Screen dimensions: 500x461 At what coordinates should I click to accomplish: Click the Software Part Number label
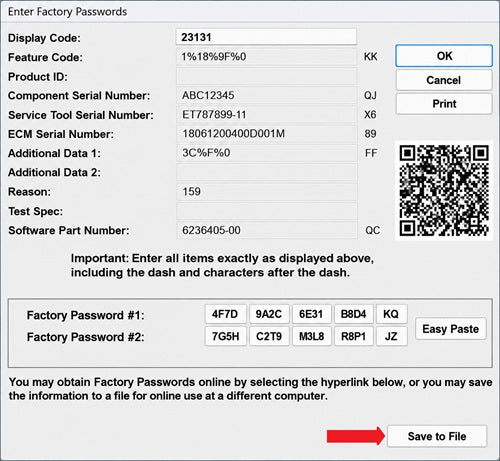pyautogui.click(x=68, y=231)
